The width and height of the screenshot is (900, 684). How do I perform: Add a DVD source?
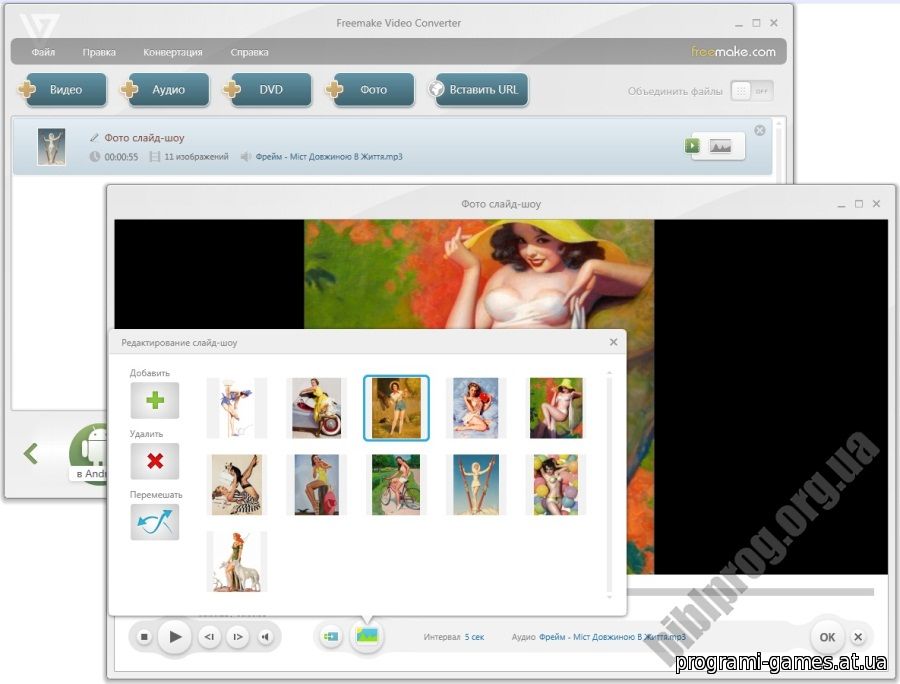(268, 90)
